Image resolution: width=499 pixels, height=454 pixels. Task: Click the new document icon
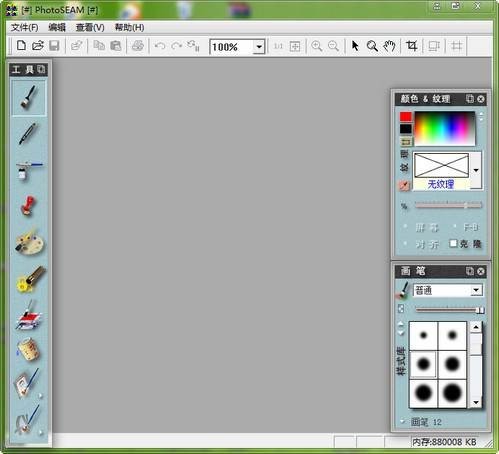pyautogui.click(x=21, y=45)
